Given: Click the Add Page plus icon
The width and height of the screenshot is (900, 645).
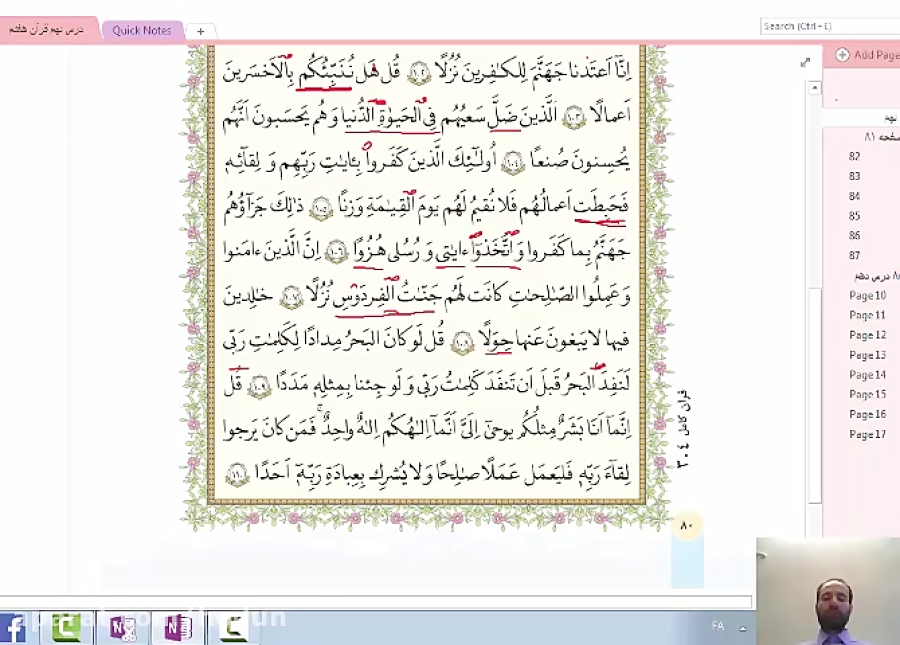Looking at the screenshot, I should (x=841, y=55).
